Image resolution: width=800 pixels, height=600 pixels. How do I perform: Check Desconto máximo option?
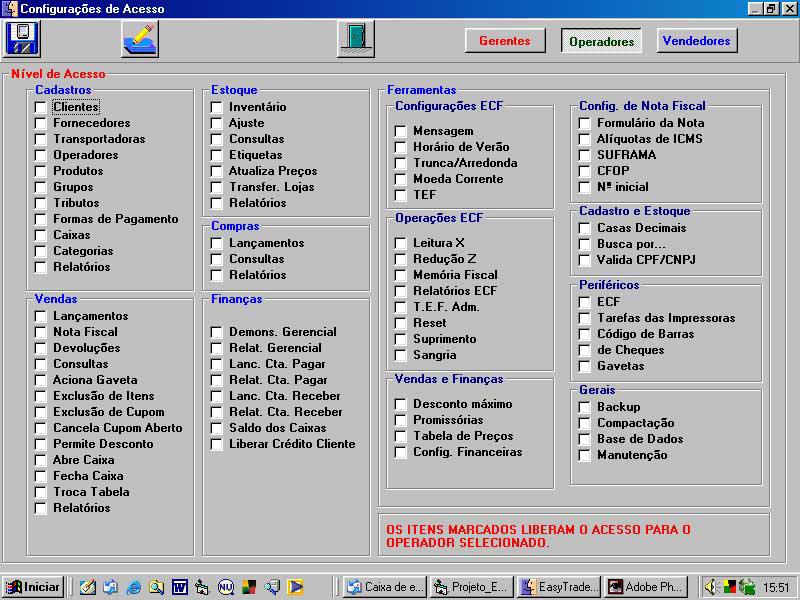click(x=401, y=404)
